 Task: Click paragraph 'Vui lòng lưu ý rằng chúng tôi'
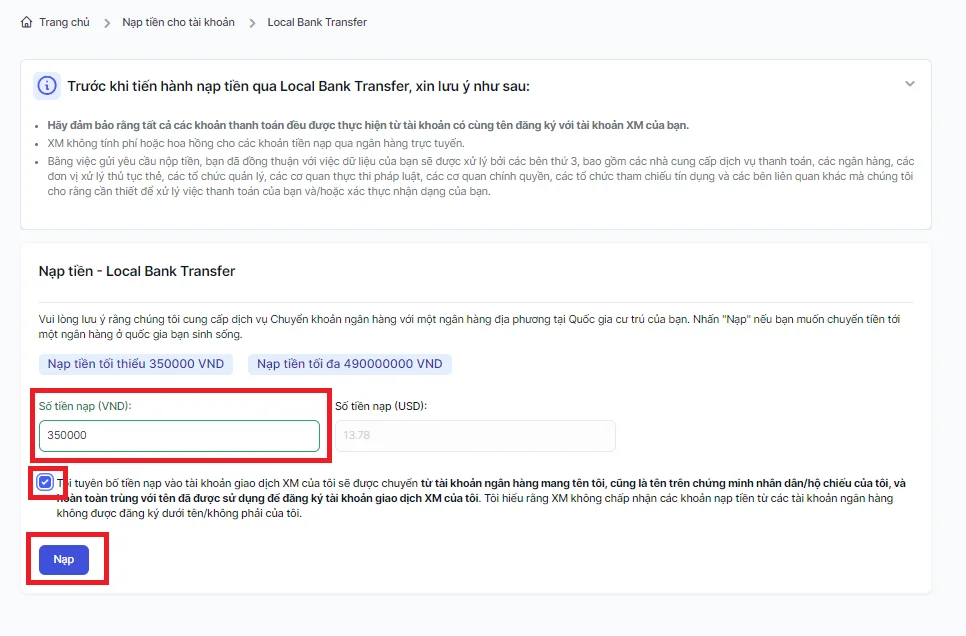[469, 327]
